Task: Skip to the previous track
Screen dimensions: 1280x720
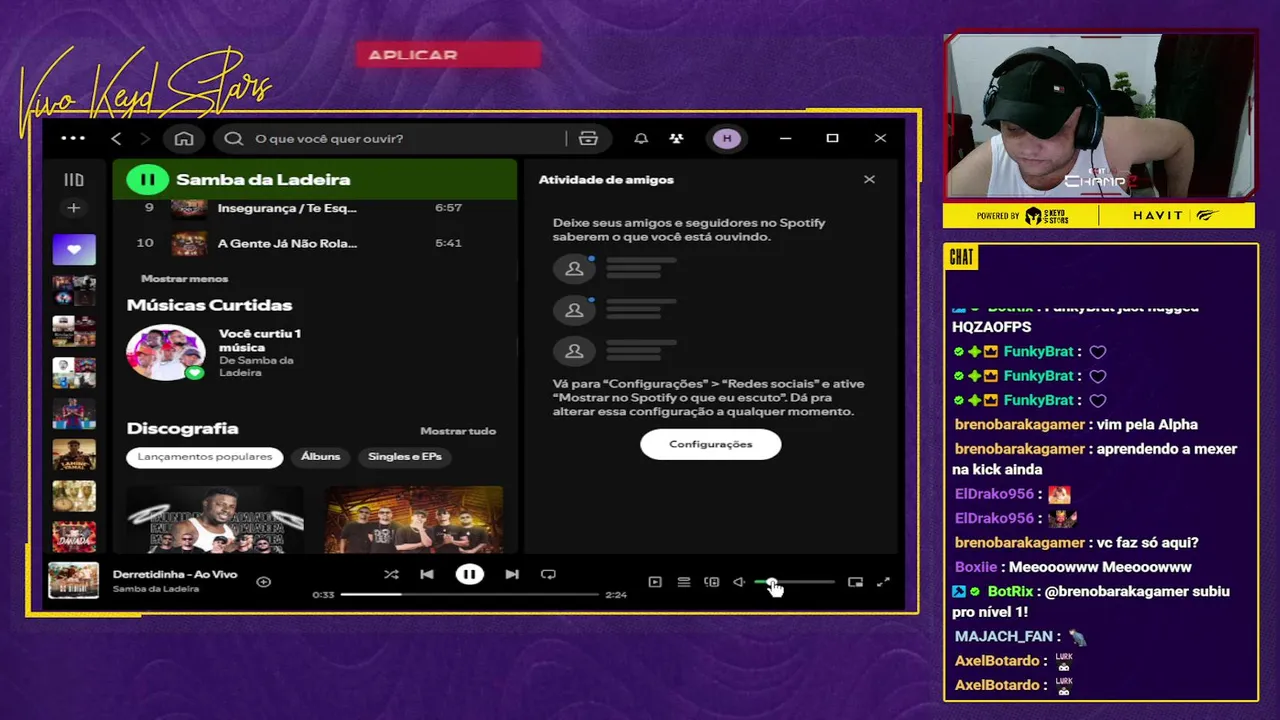Action: (427, 574)
